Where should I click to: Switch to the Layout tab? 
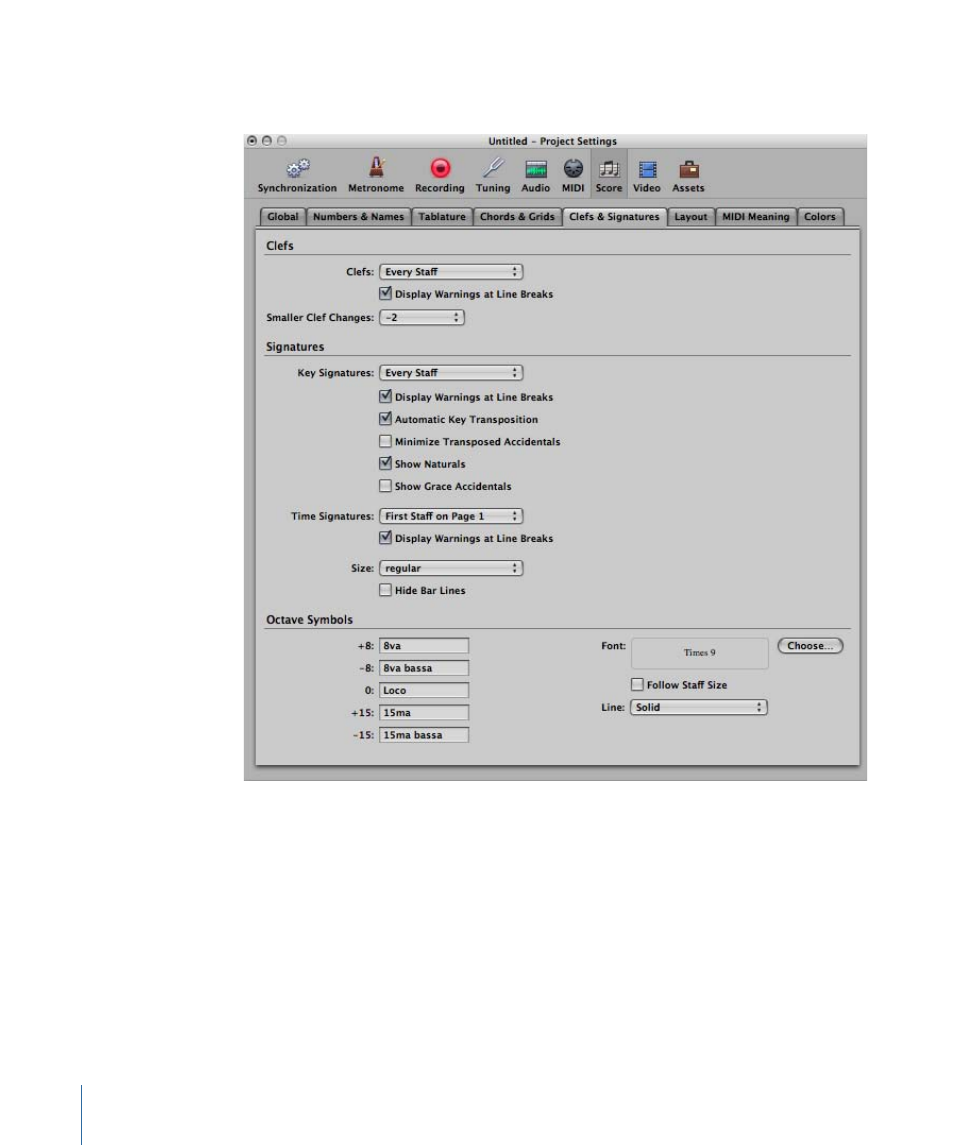(x=690, y=217)
